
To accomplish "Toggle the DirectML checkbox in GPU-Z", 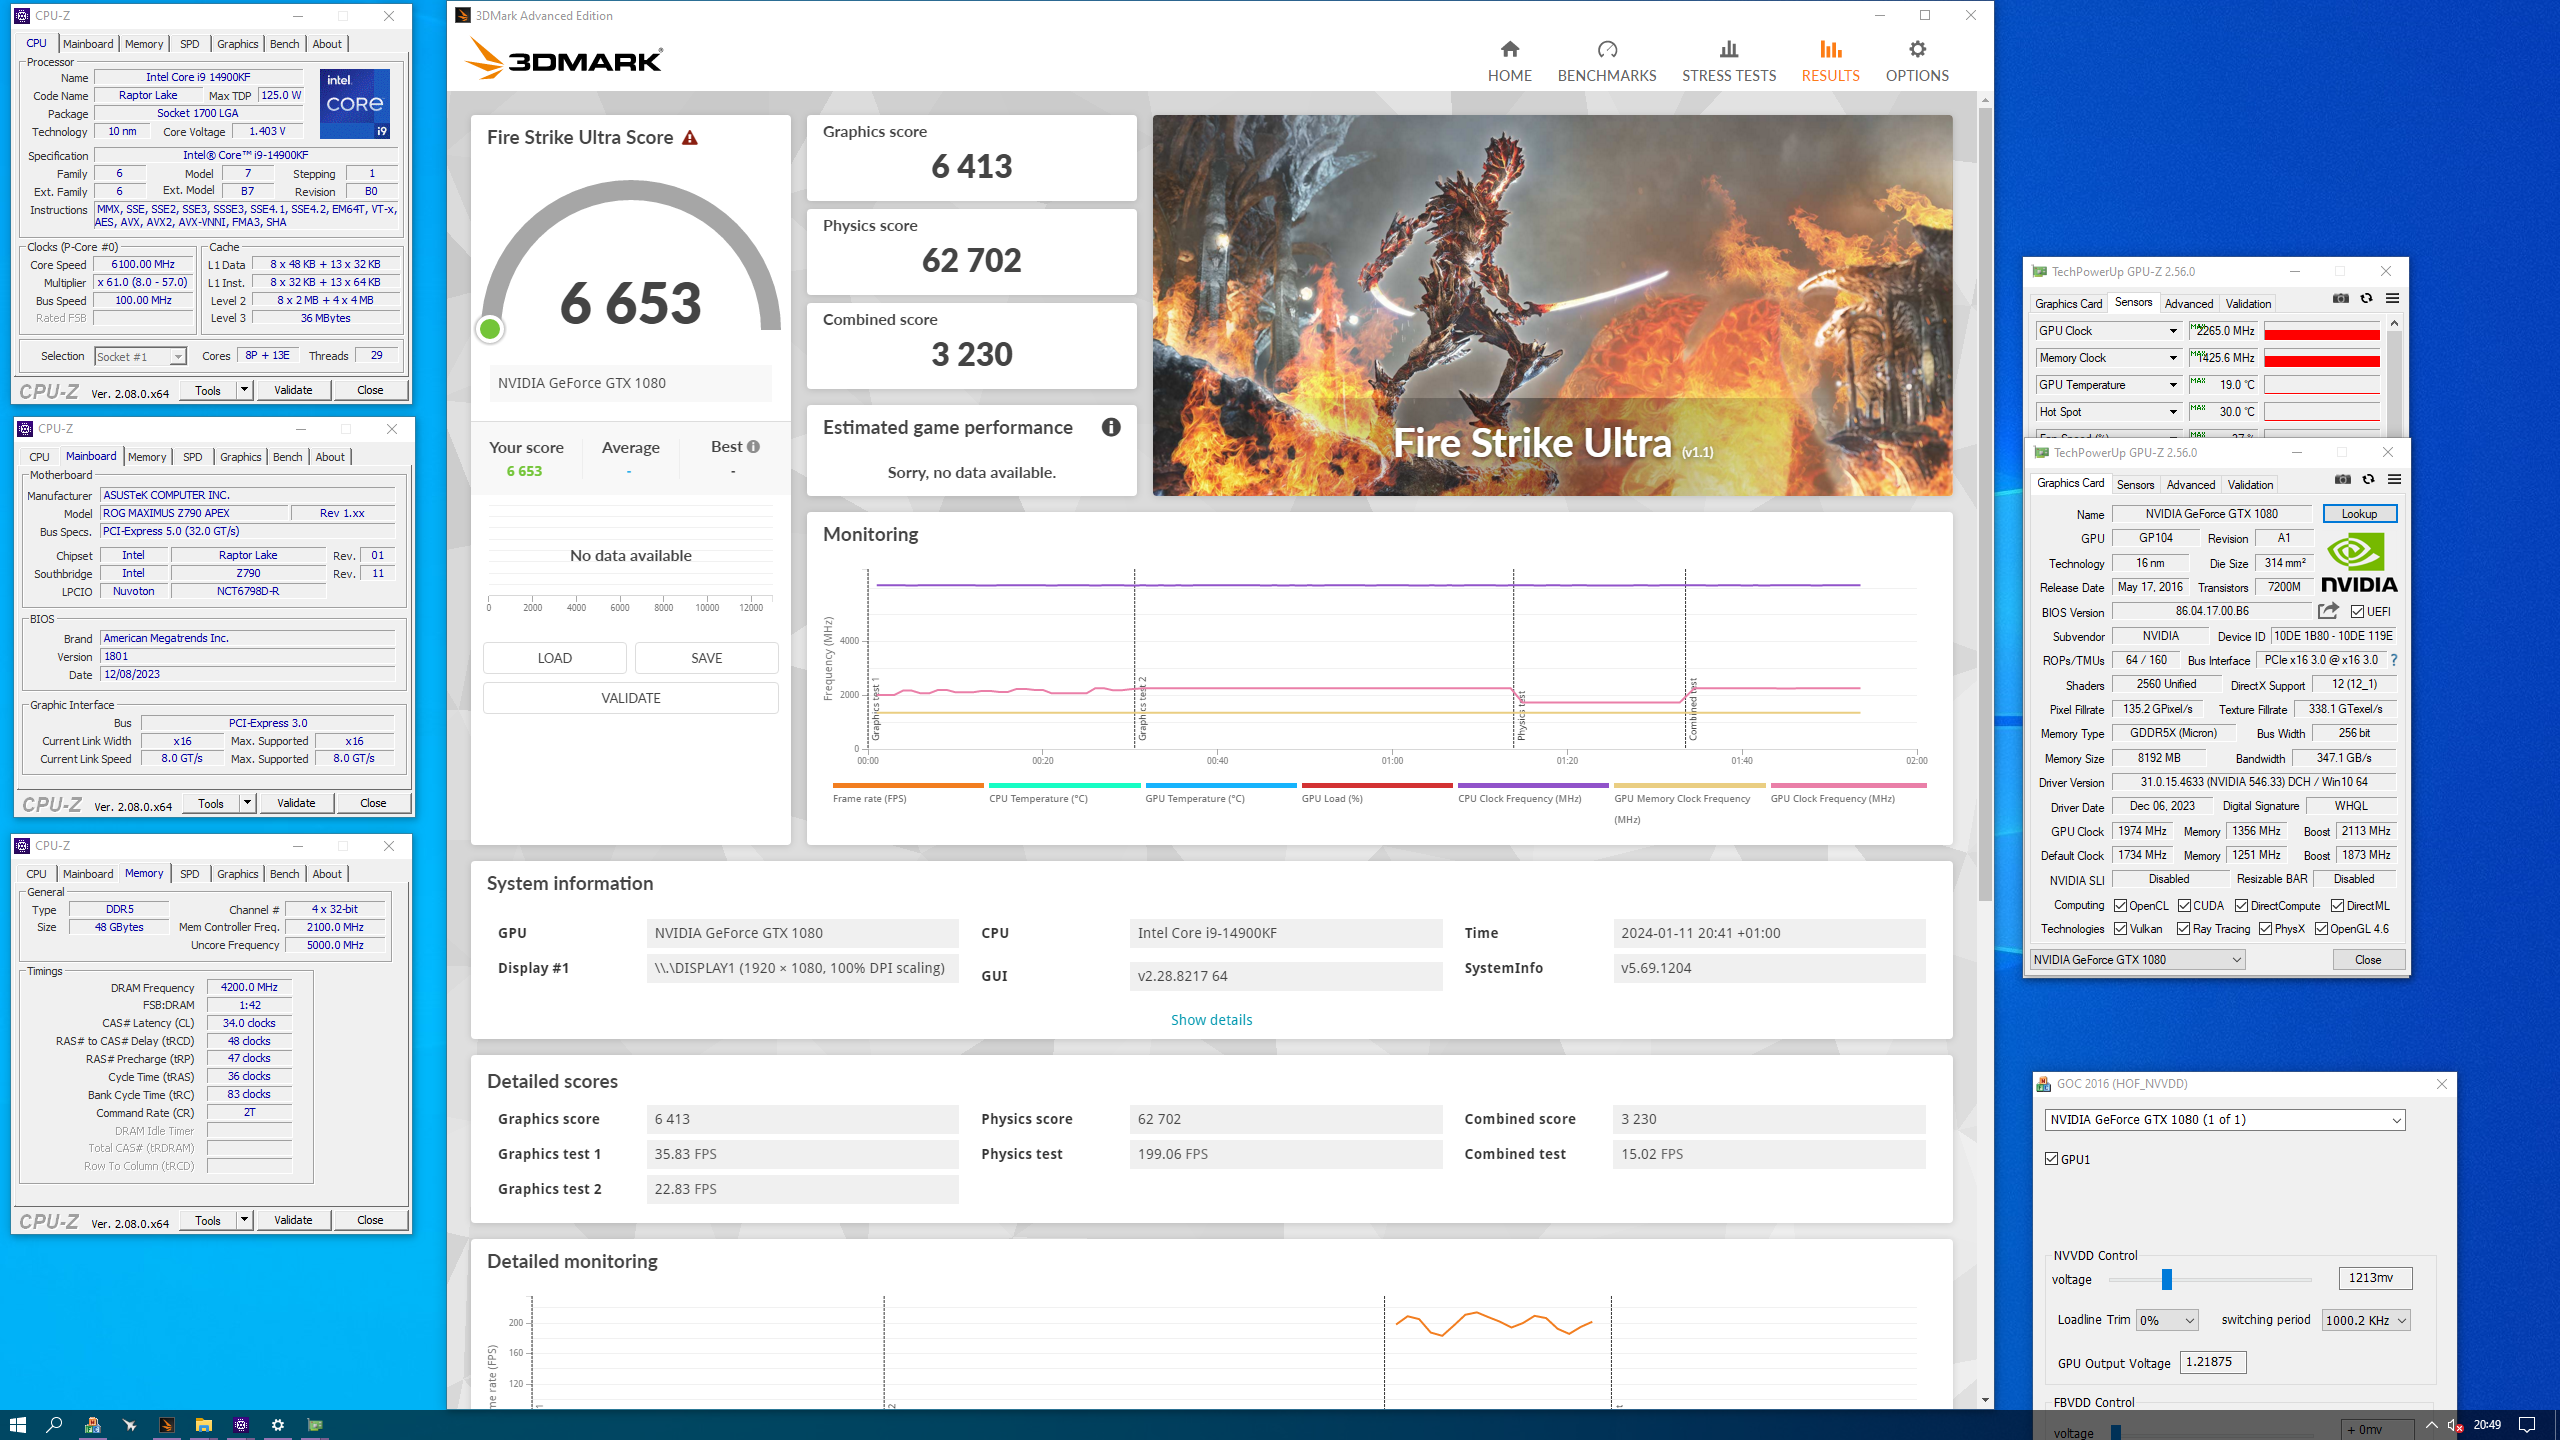I will pyautogui.click(x=2337, y=906).
